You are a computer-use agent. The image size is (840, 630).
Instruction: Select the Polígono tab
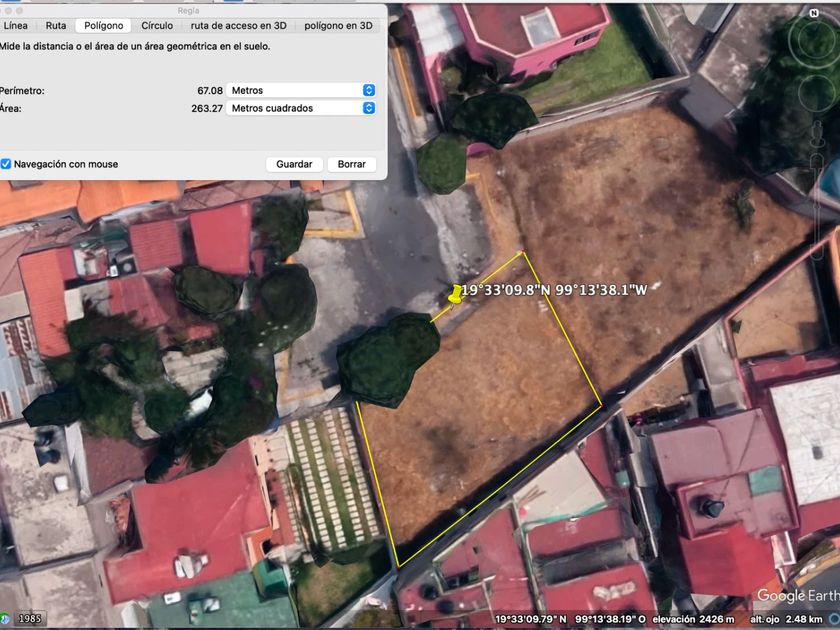pos(103,26)
